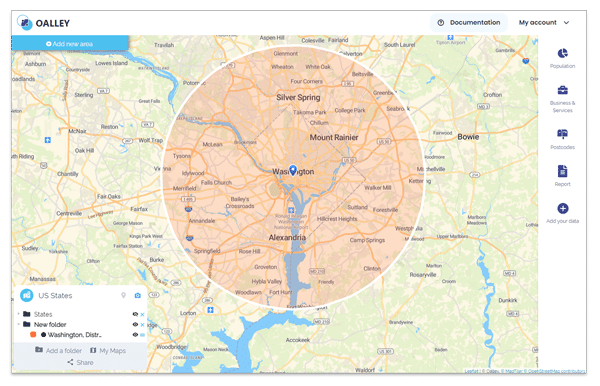
Task: Click the Silver Spring map label
Action: pos(298,97)
